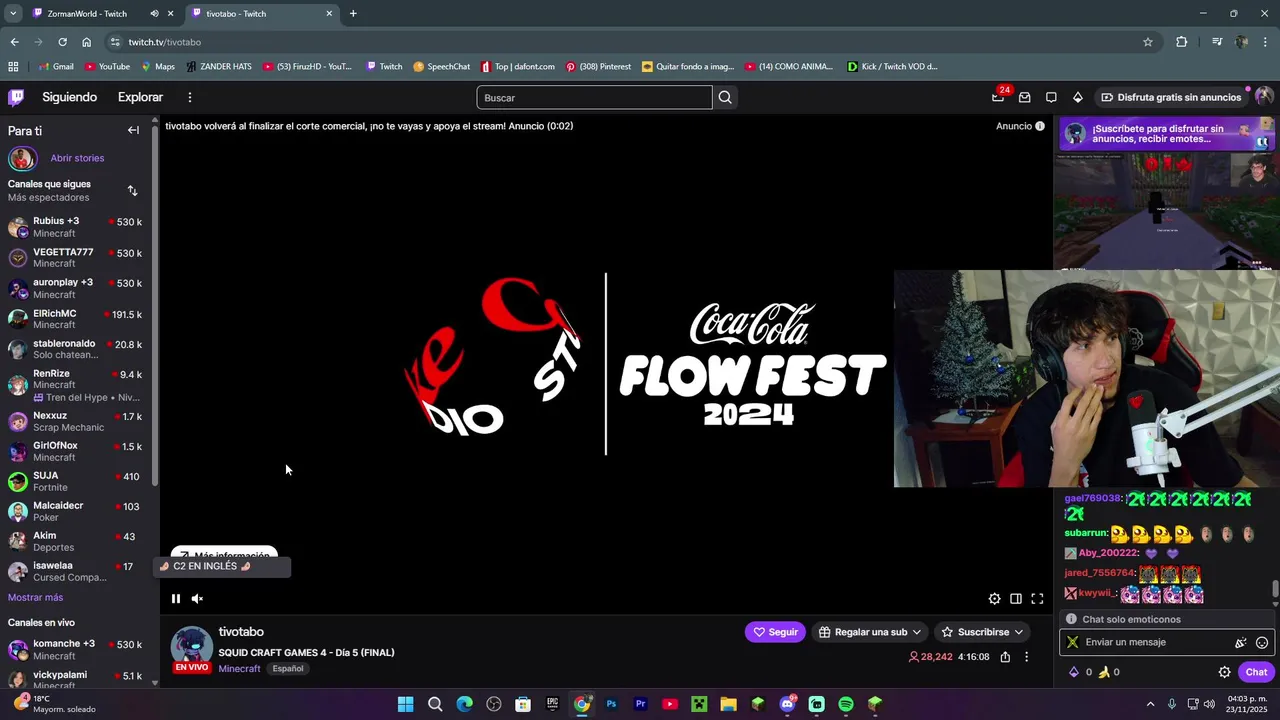The height and width of the screenshot is (720, 1280).
Task: Open the YouTube bookmark
Action: coord(107,66)
